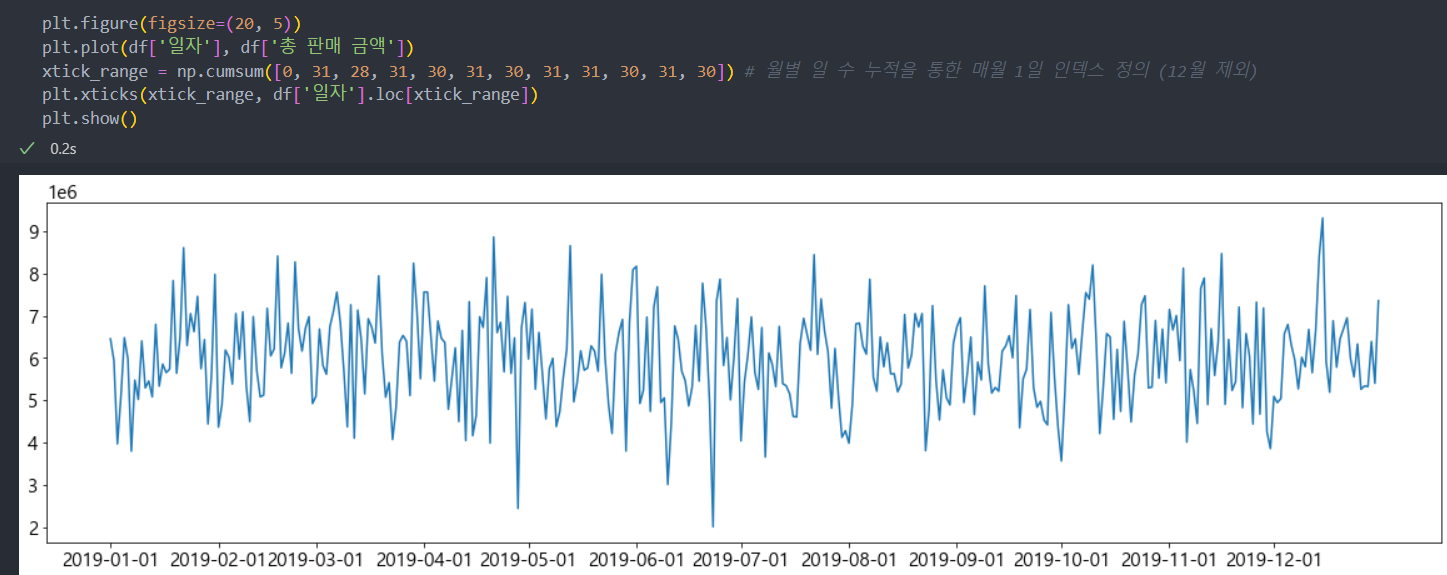The image size is (1447, 575).
Task: Click the y-axis label 9
Action: [32, 231]
